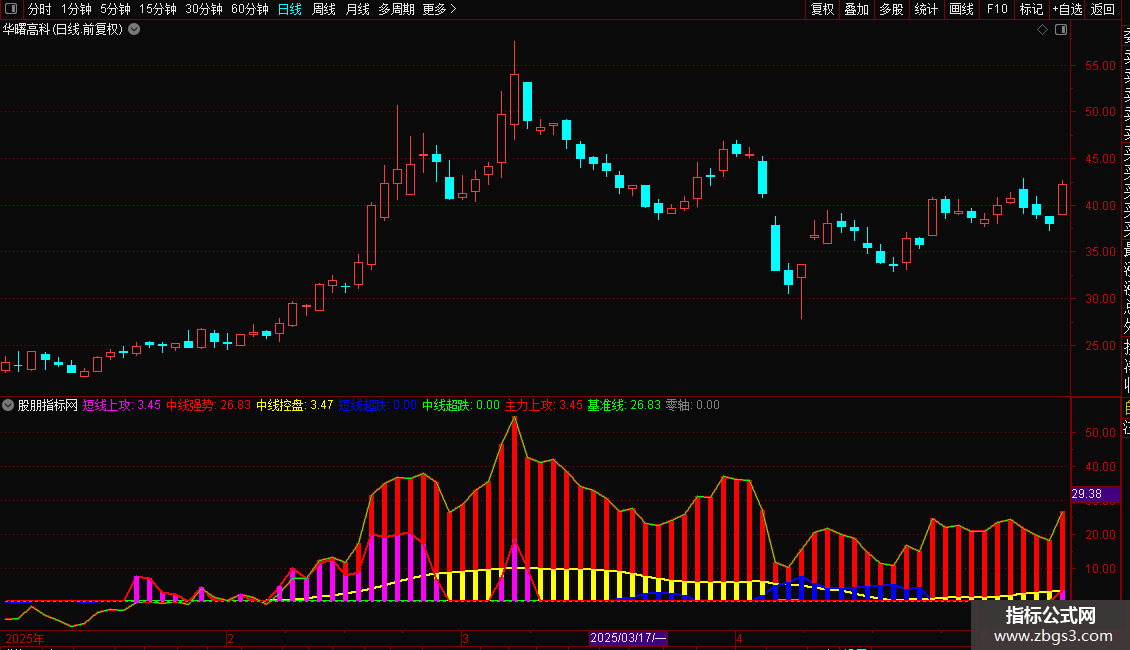This screenshot has width=1130, height=650.
Task: Activate the 画线 drawing tool
Action: click(x=961, y=9)
